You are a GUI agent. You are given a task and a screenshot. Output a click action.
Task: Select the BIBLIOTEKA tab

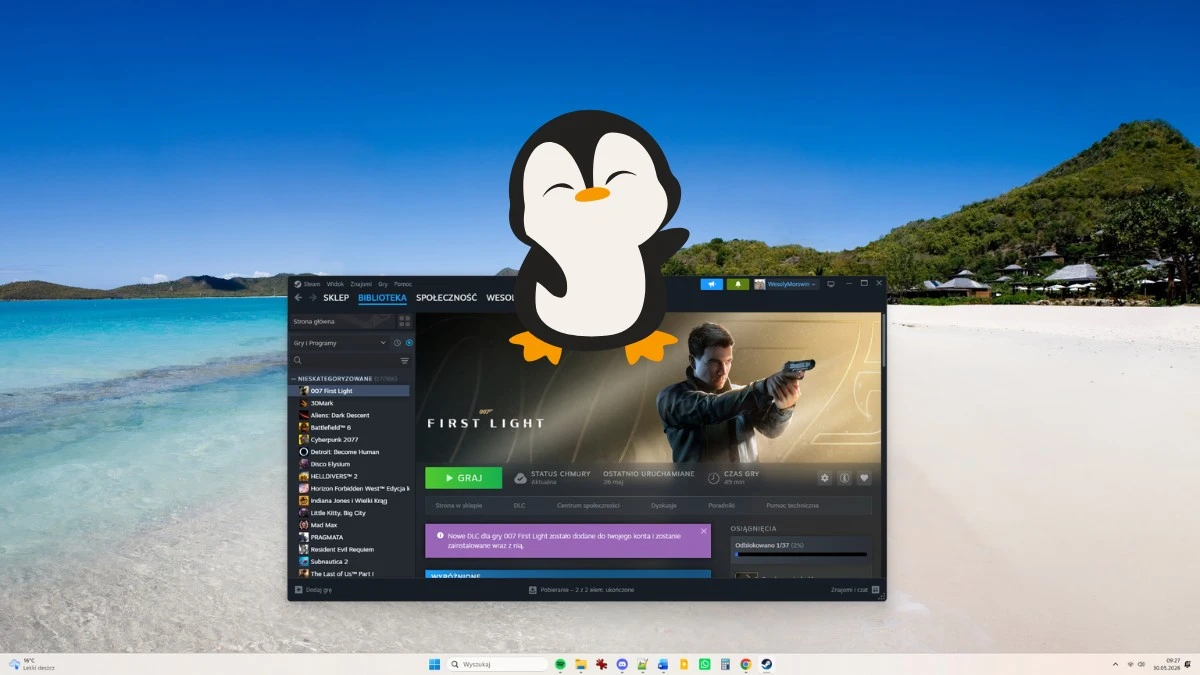(x=383, y=298)
